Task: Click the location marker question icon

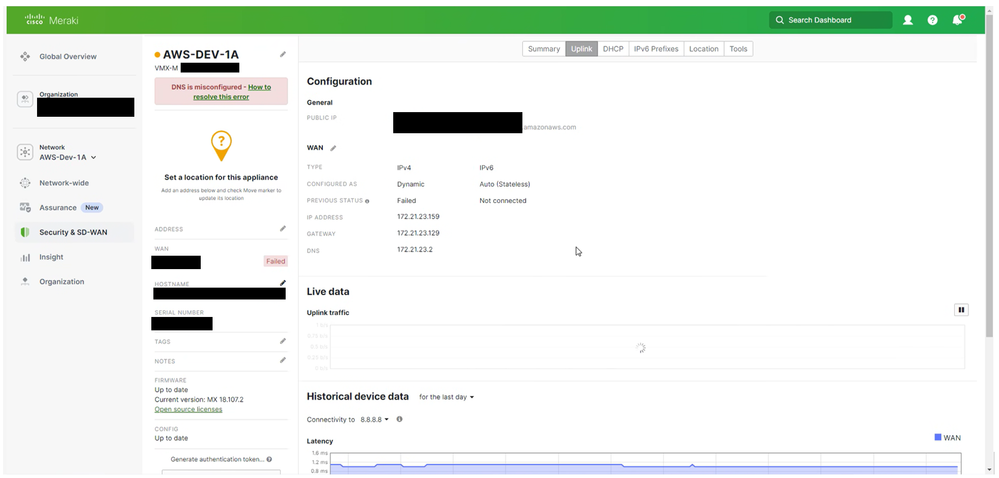Action: [x=221, y=145]
